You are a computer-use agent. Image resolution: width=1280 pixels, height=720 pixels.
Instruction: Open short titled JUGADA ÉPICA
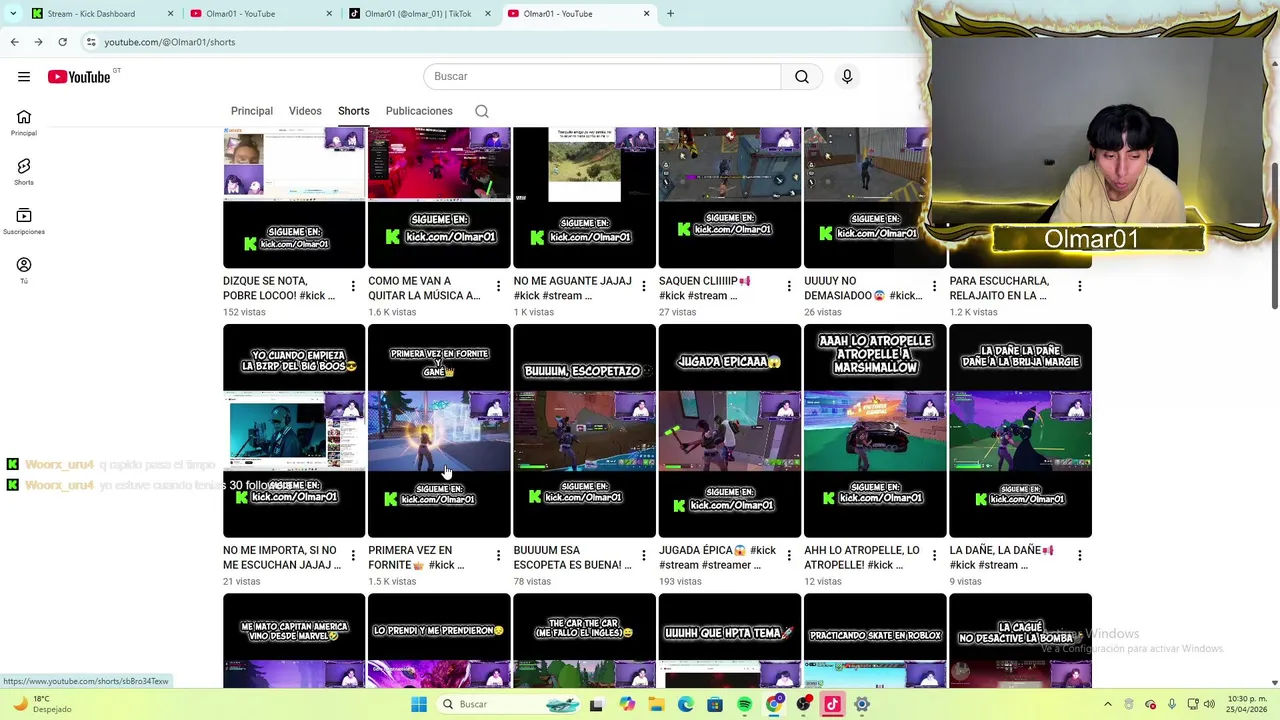pyautogui.click(x=717, y=558)
